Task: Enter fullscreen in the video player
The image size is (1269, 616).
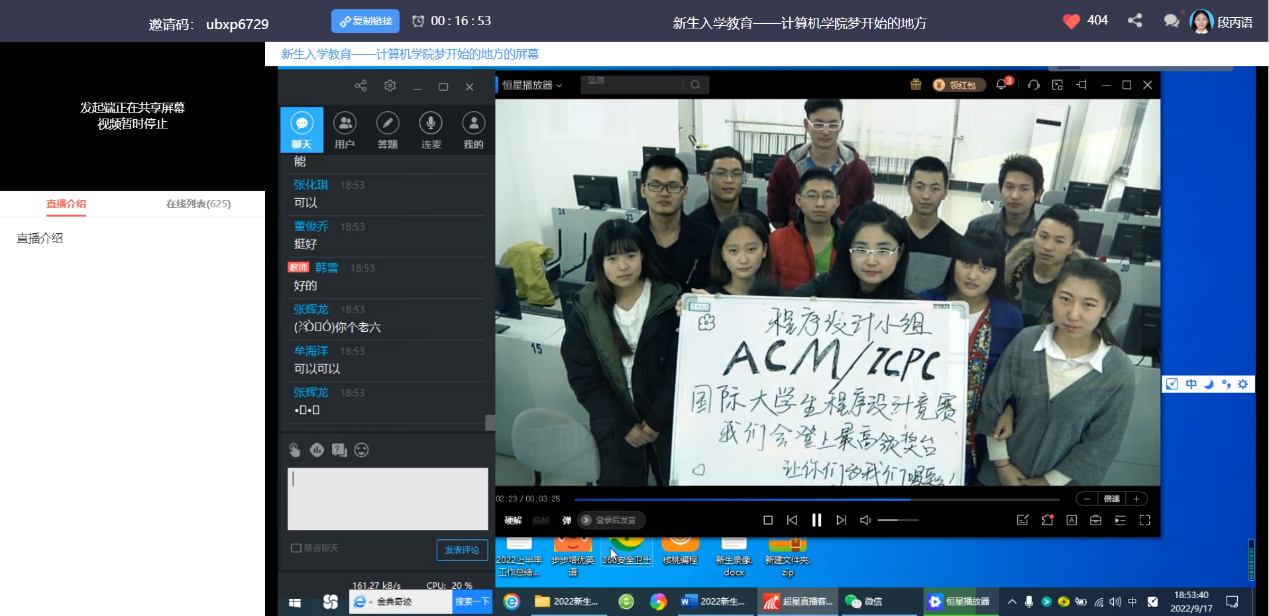Action: tap(1144, 520)
